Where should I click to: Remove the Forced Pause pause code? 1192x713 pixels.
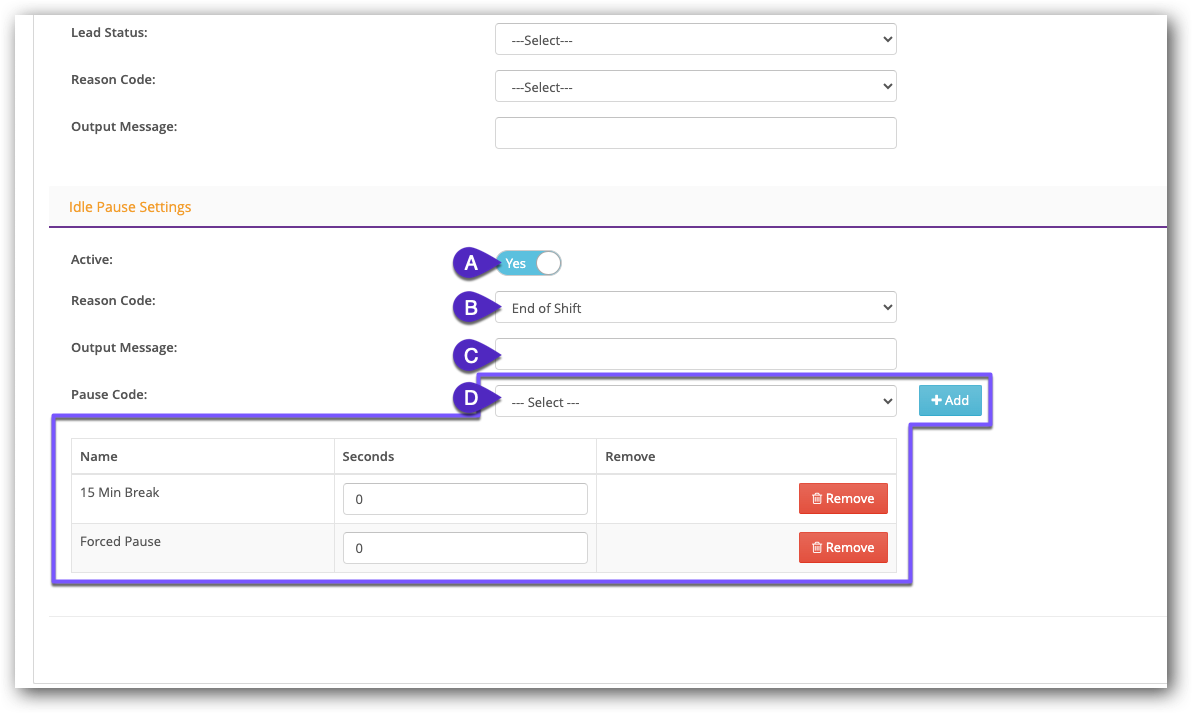[843, 547]
